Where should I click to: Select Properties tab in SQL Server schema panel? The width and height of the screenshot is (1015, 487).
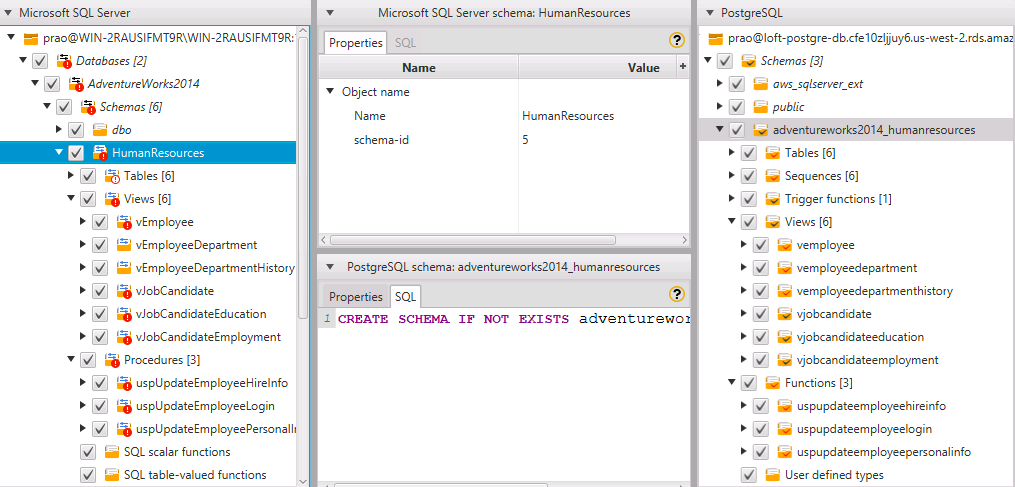(x=355, y=43)
